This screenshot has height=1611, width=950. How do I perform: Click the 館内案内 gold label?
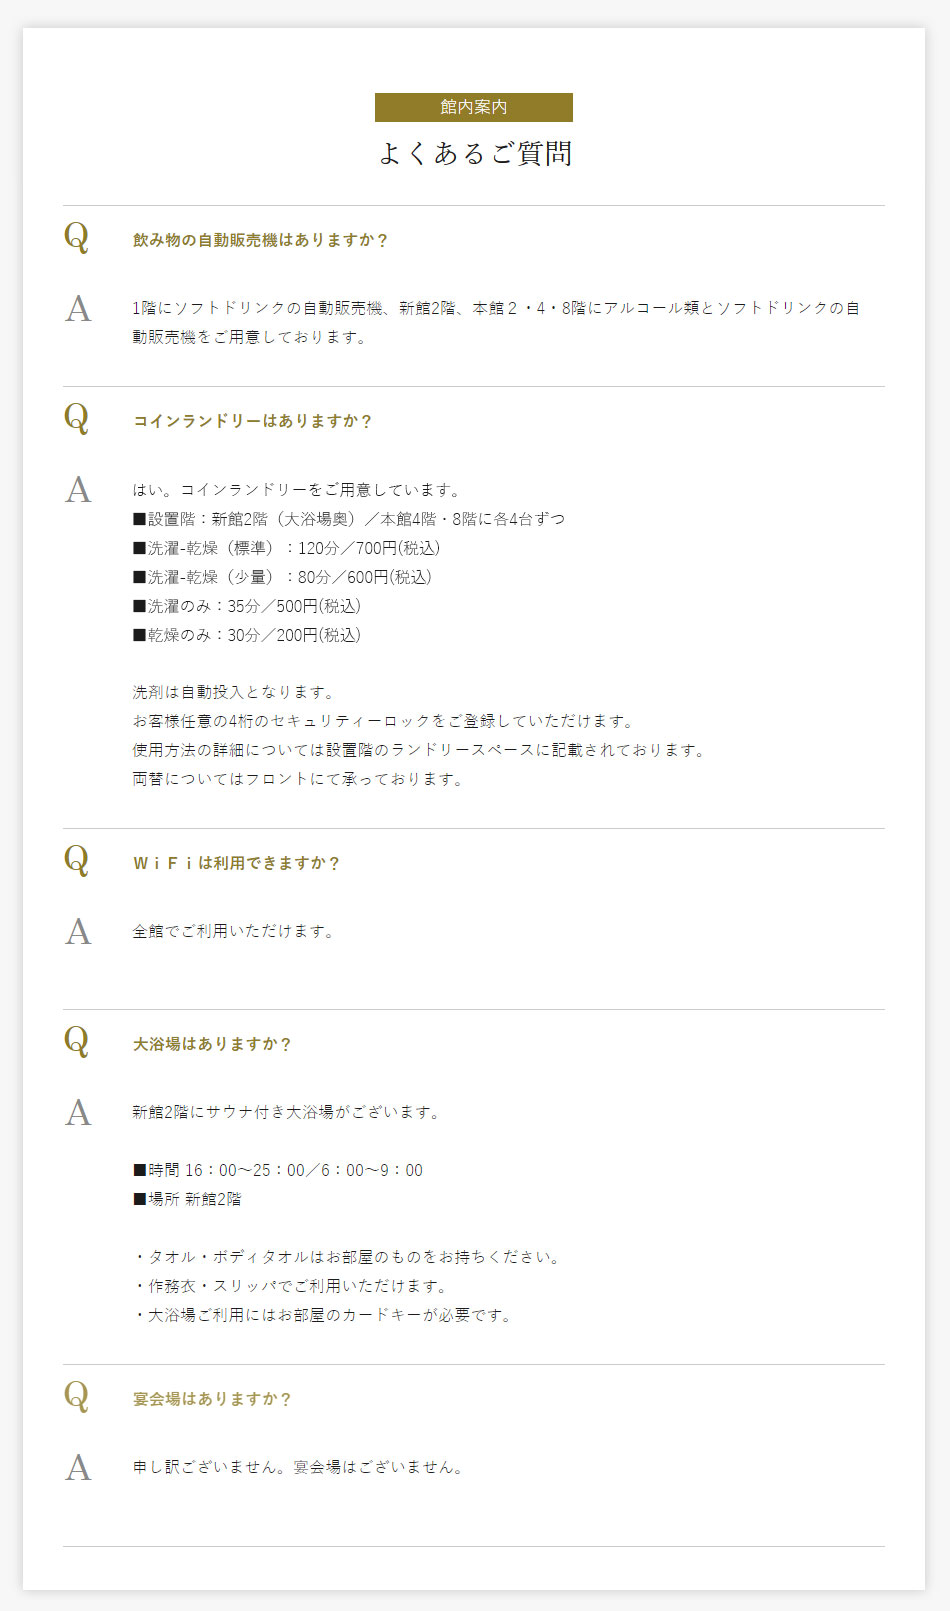tap(474, 107)
